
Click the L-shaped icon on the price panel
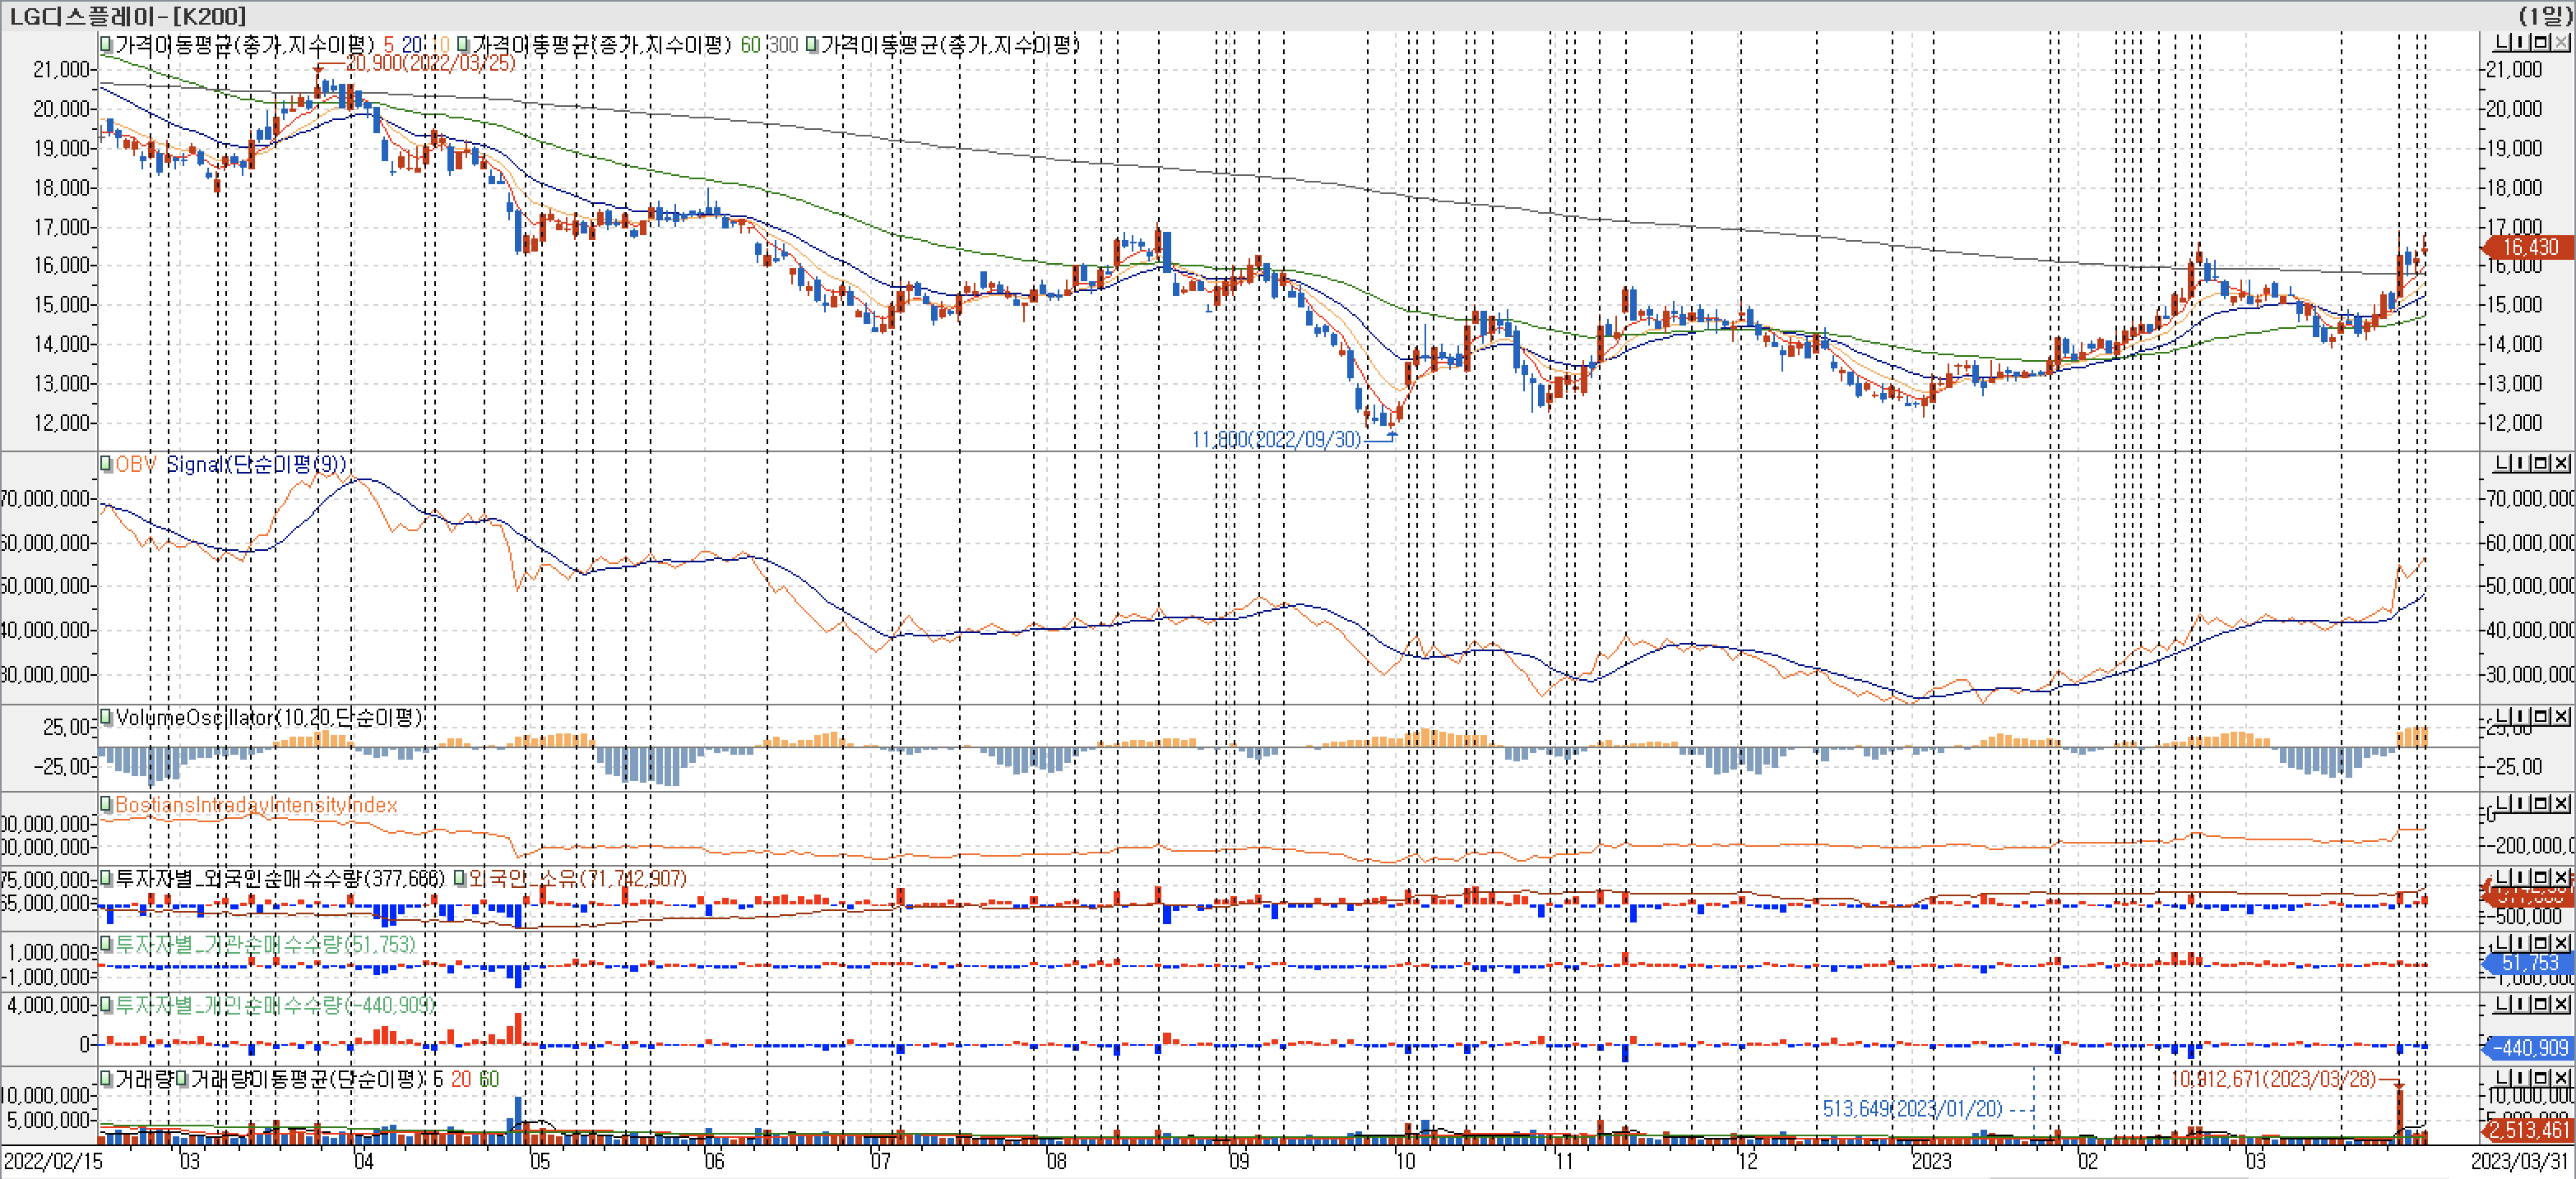pyautogui.click(x=2503, y=42)
